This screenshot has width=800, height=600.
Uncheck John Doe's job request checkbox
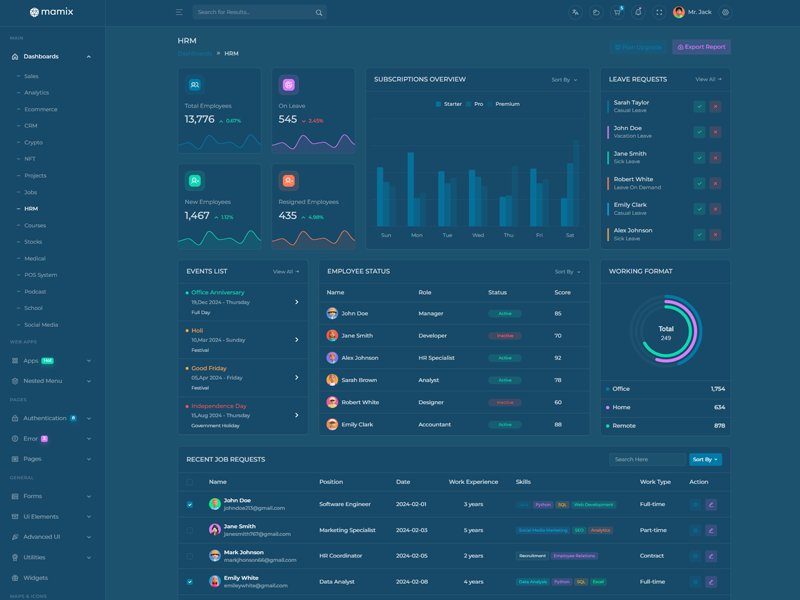190,505
